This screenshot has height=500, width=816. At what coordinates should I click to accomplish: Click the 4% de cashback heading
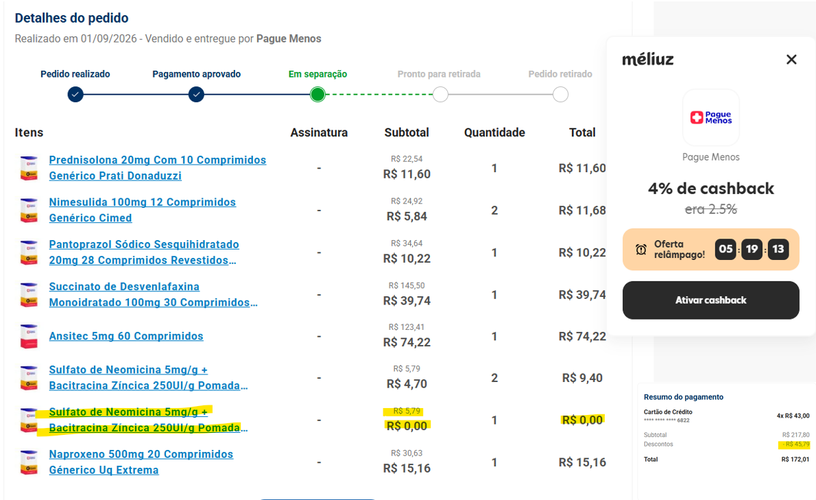(x=711, y=188)
